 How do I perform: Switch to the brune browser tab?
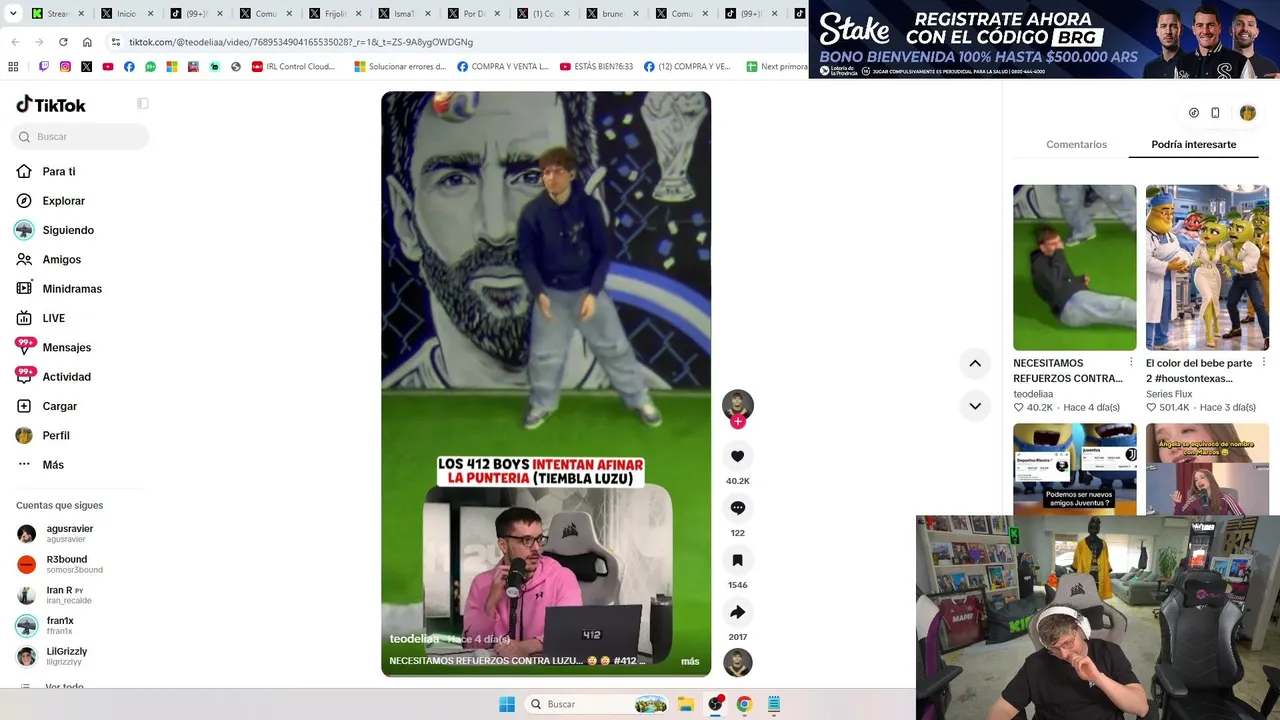click(x=613, y=14)
